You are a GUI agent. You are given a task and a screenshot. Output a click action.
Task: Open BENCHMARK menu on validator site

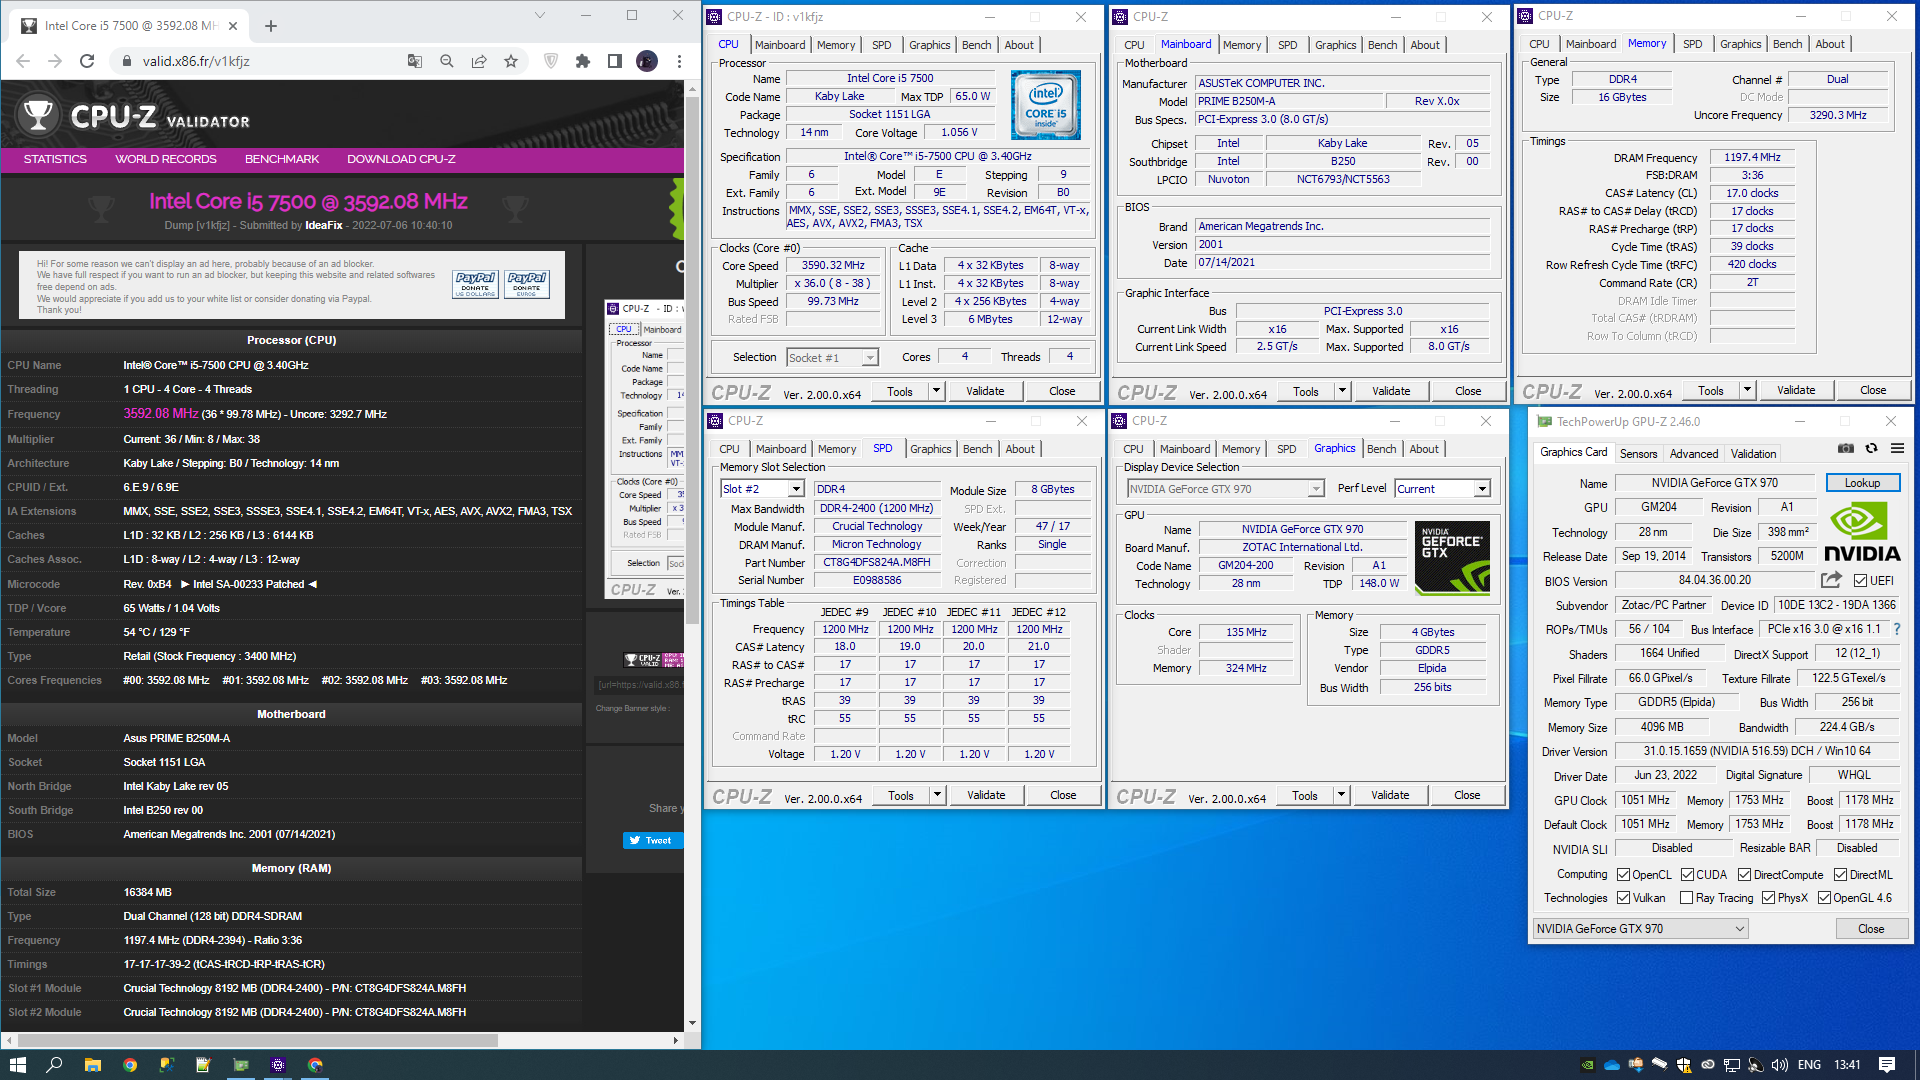click(282, 159)
